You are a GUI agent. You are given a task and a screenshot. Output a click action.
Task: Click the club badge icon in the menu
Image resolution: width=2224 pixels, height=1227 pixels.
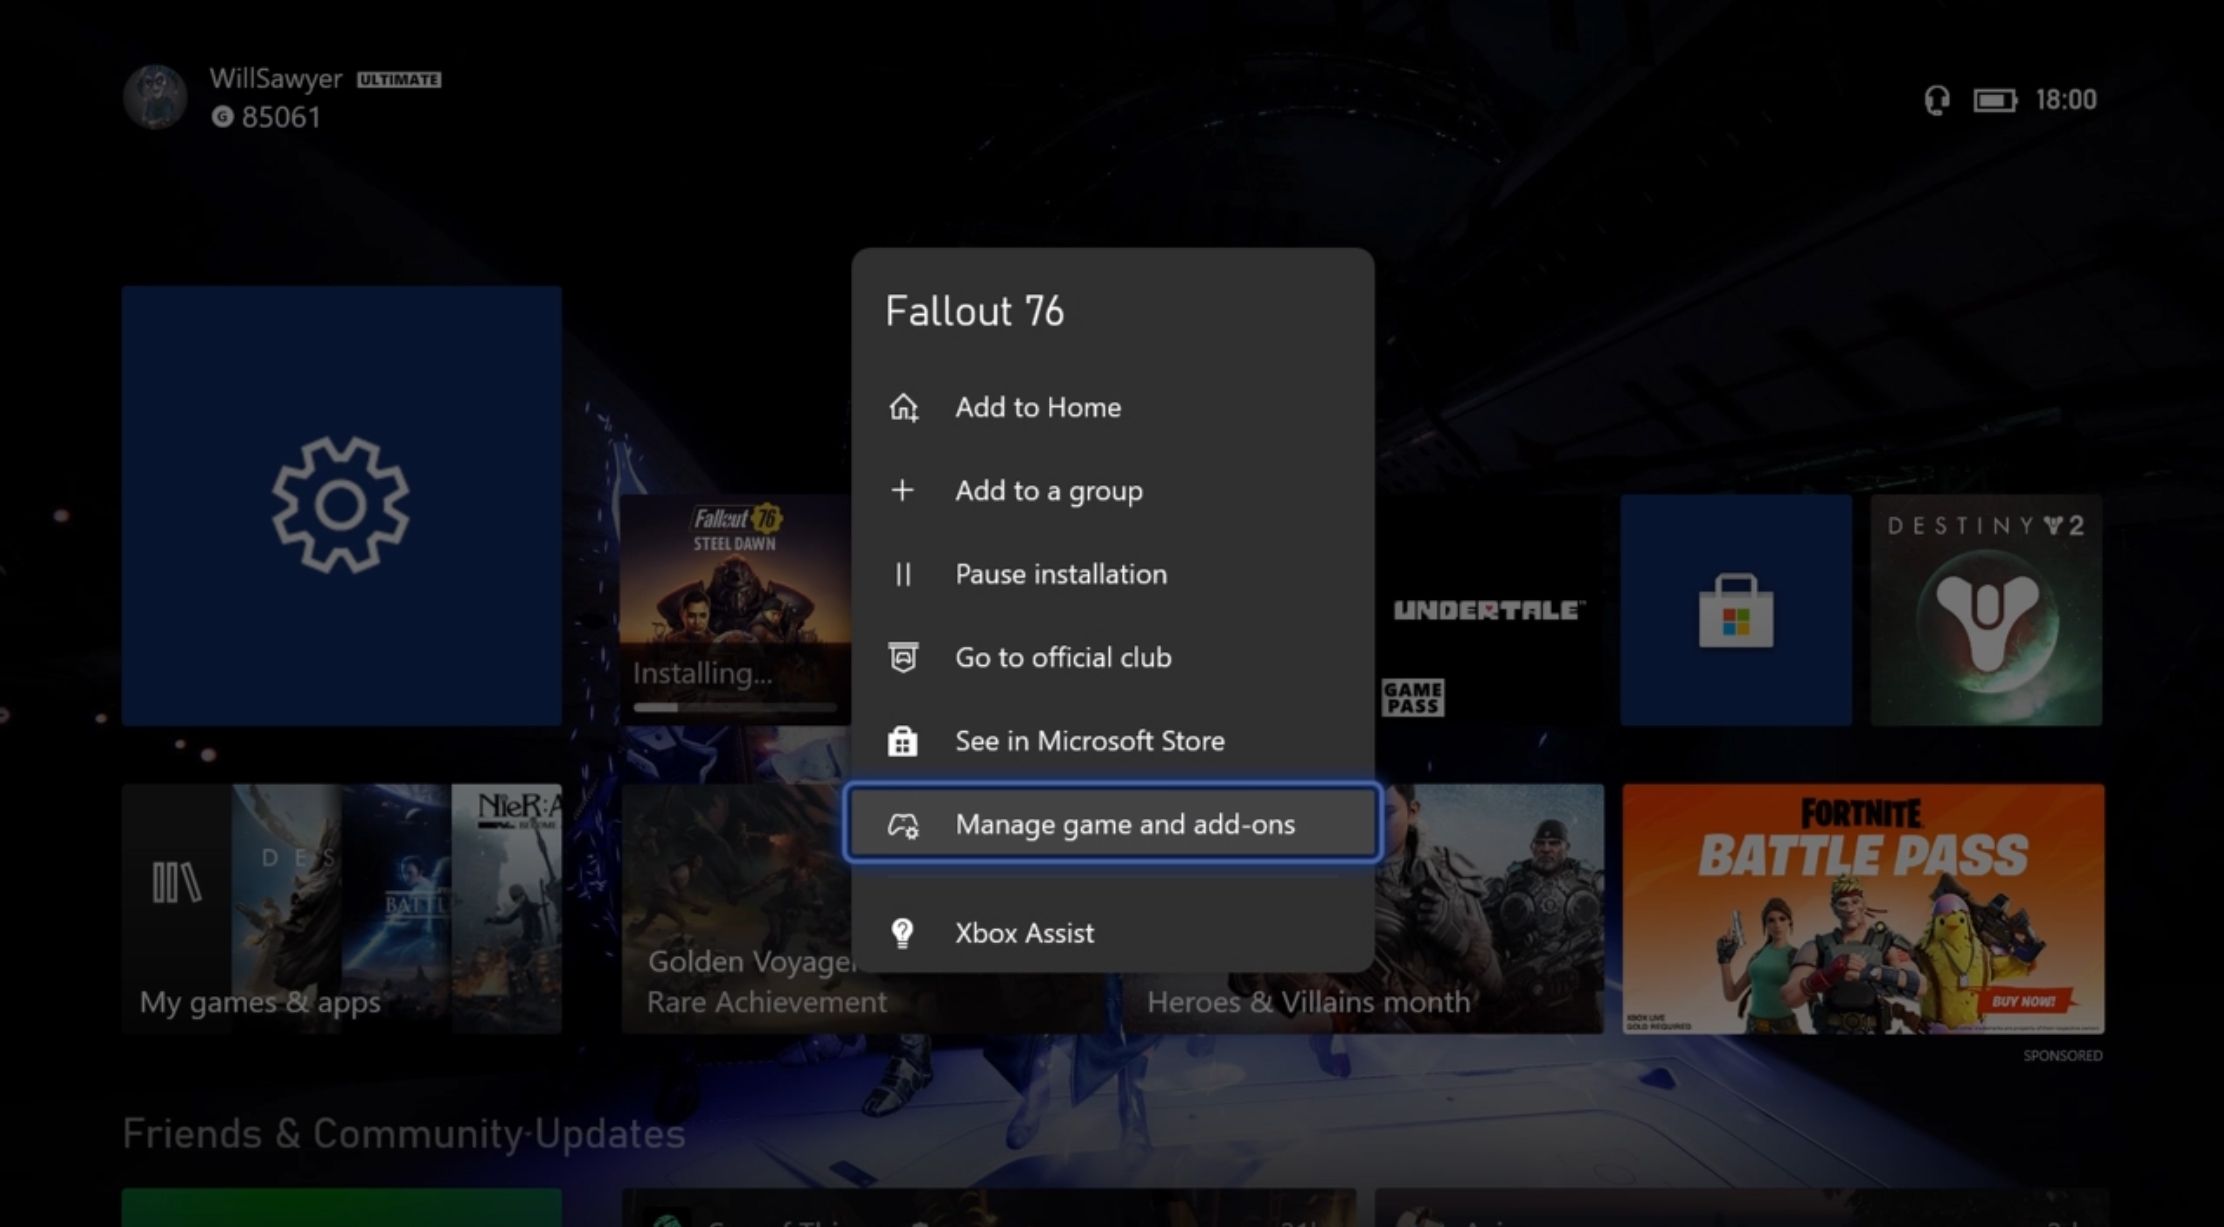[x=903, y=657]
